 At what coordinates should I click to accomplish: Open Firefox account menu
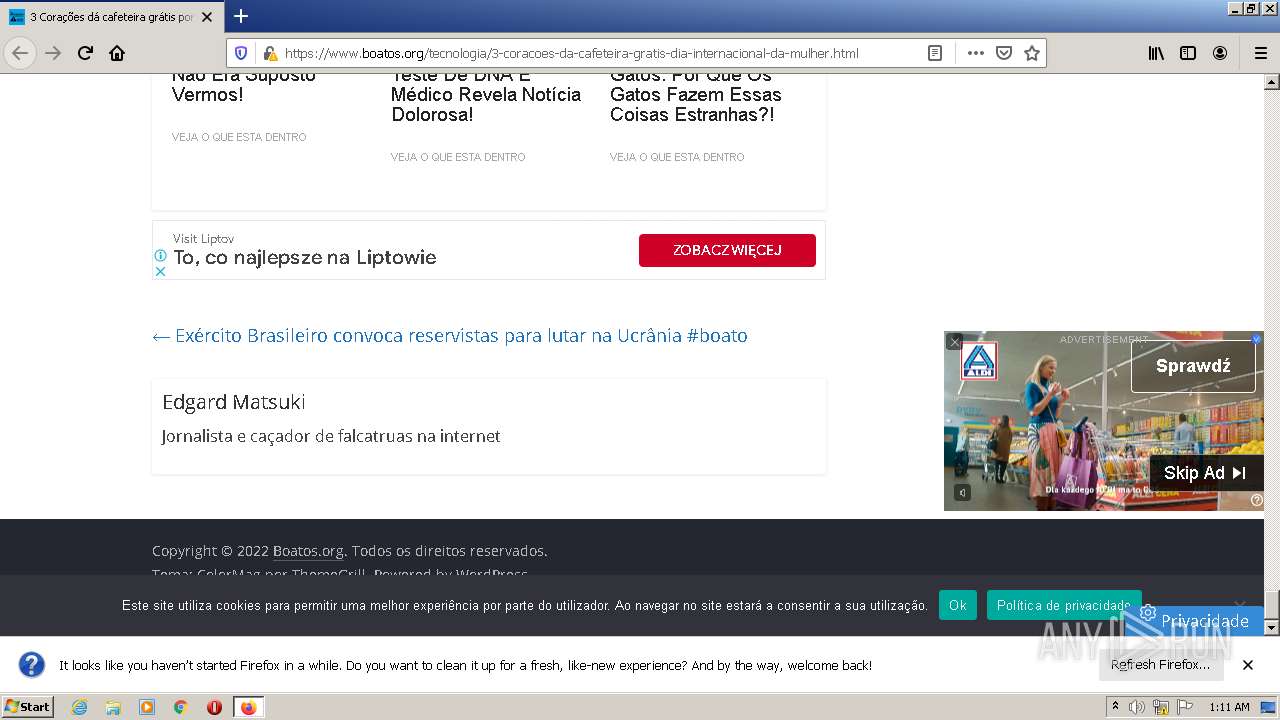pos(1220,53)
